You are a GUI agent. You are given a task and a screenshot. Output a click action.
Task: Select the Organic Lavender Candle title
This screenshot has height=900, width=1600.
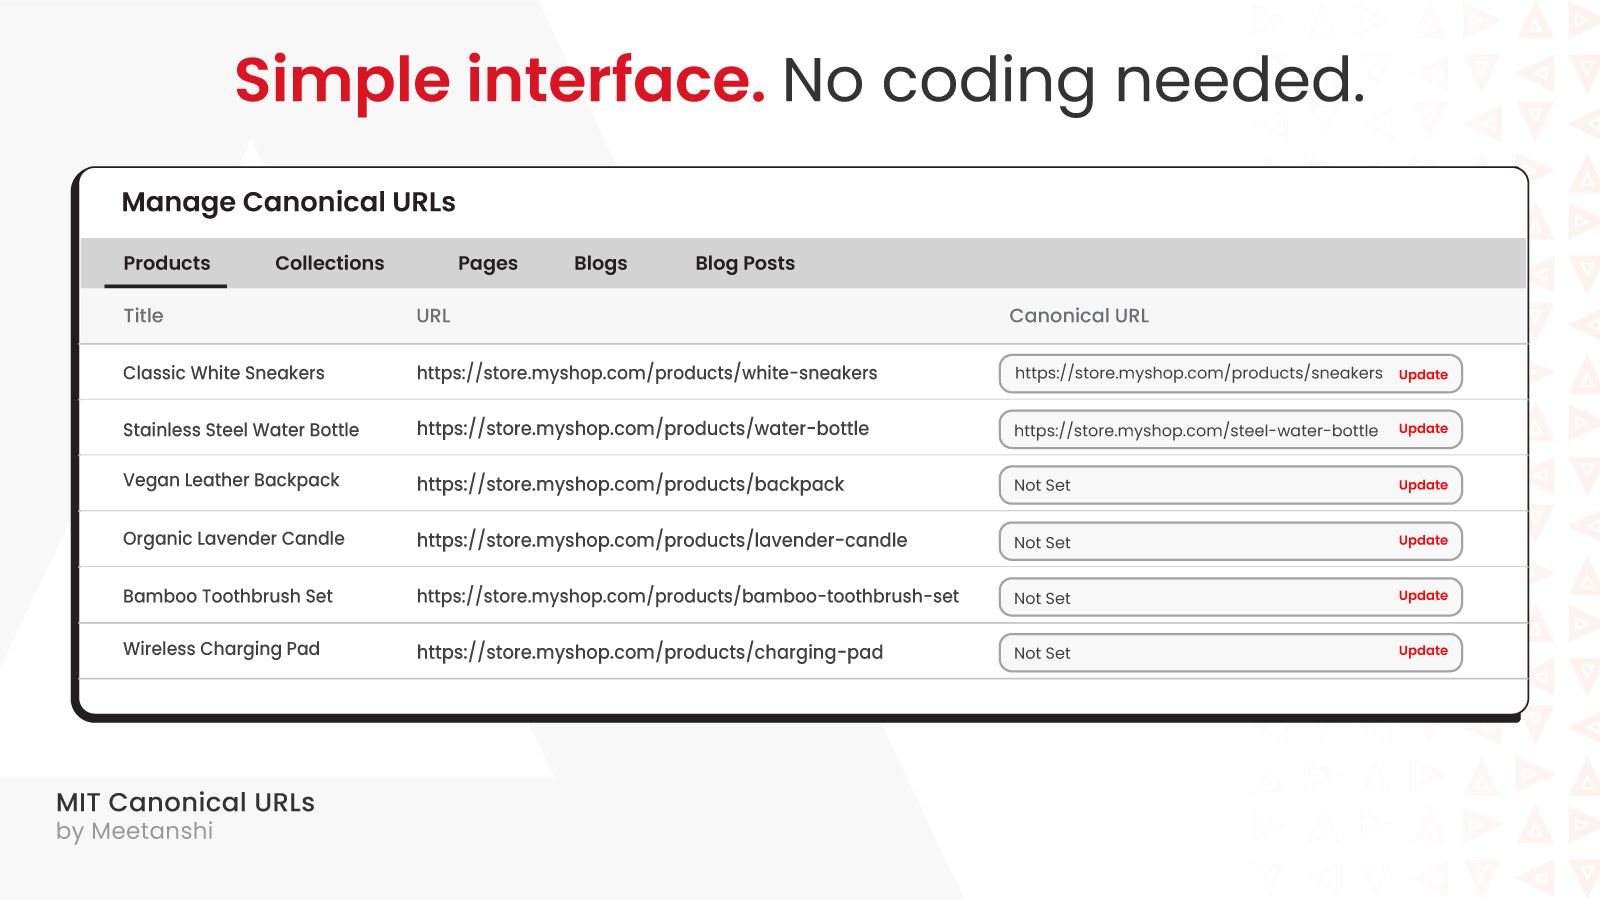(x=234, y=539)
